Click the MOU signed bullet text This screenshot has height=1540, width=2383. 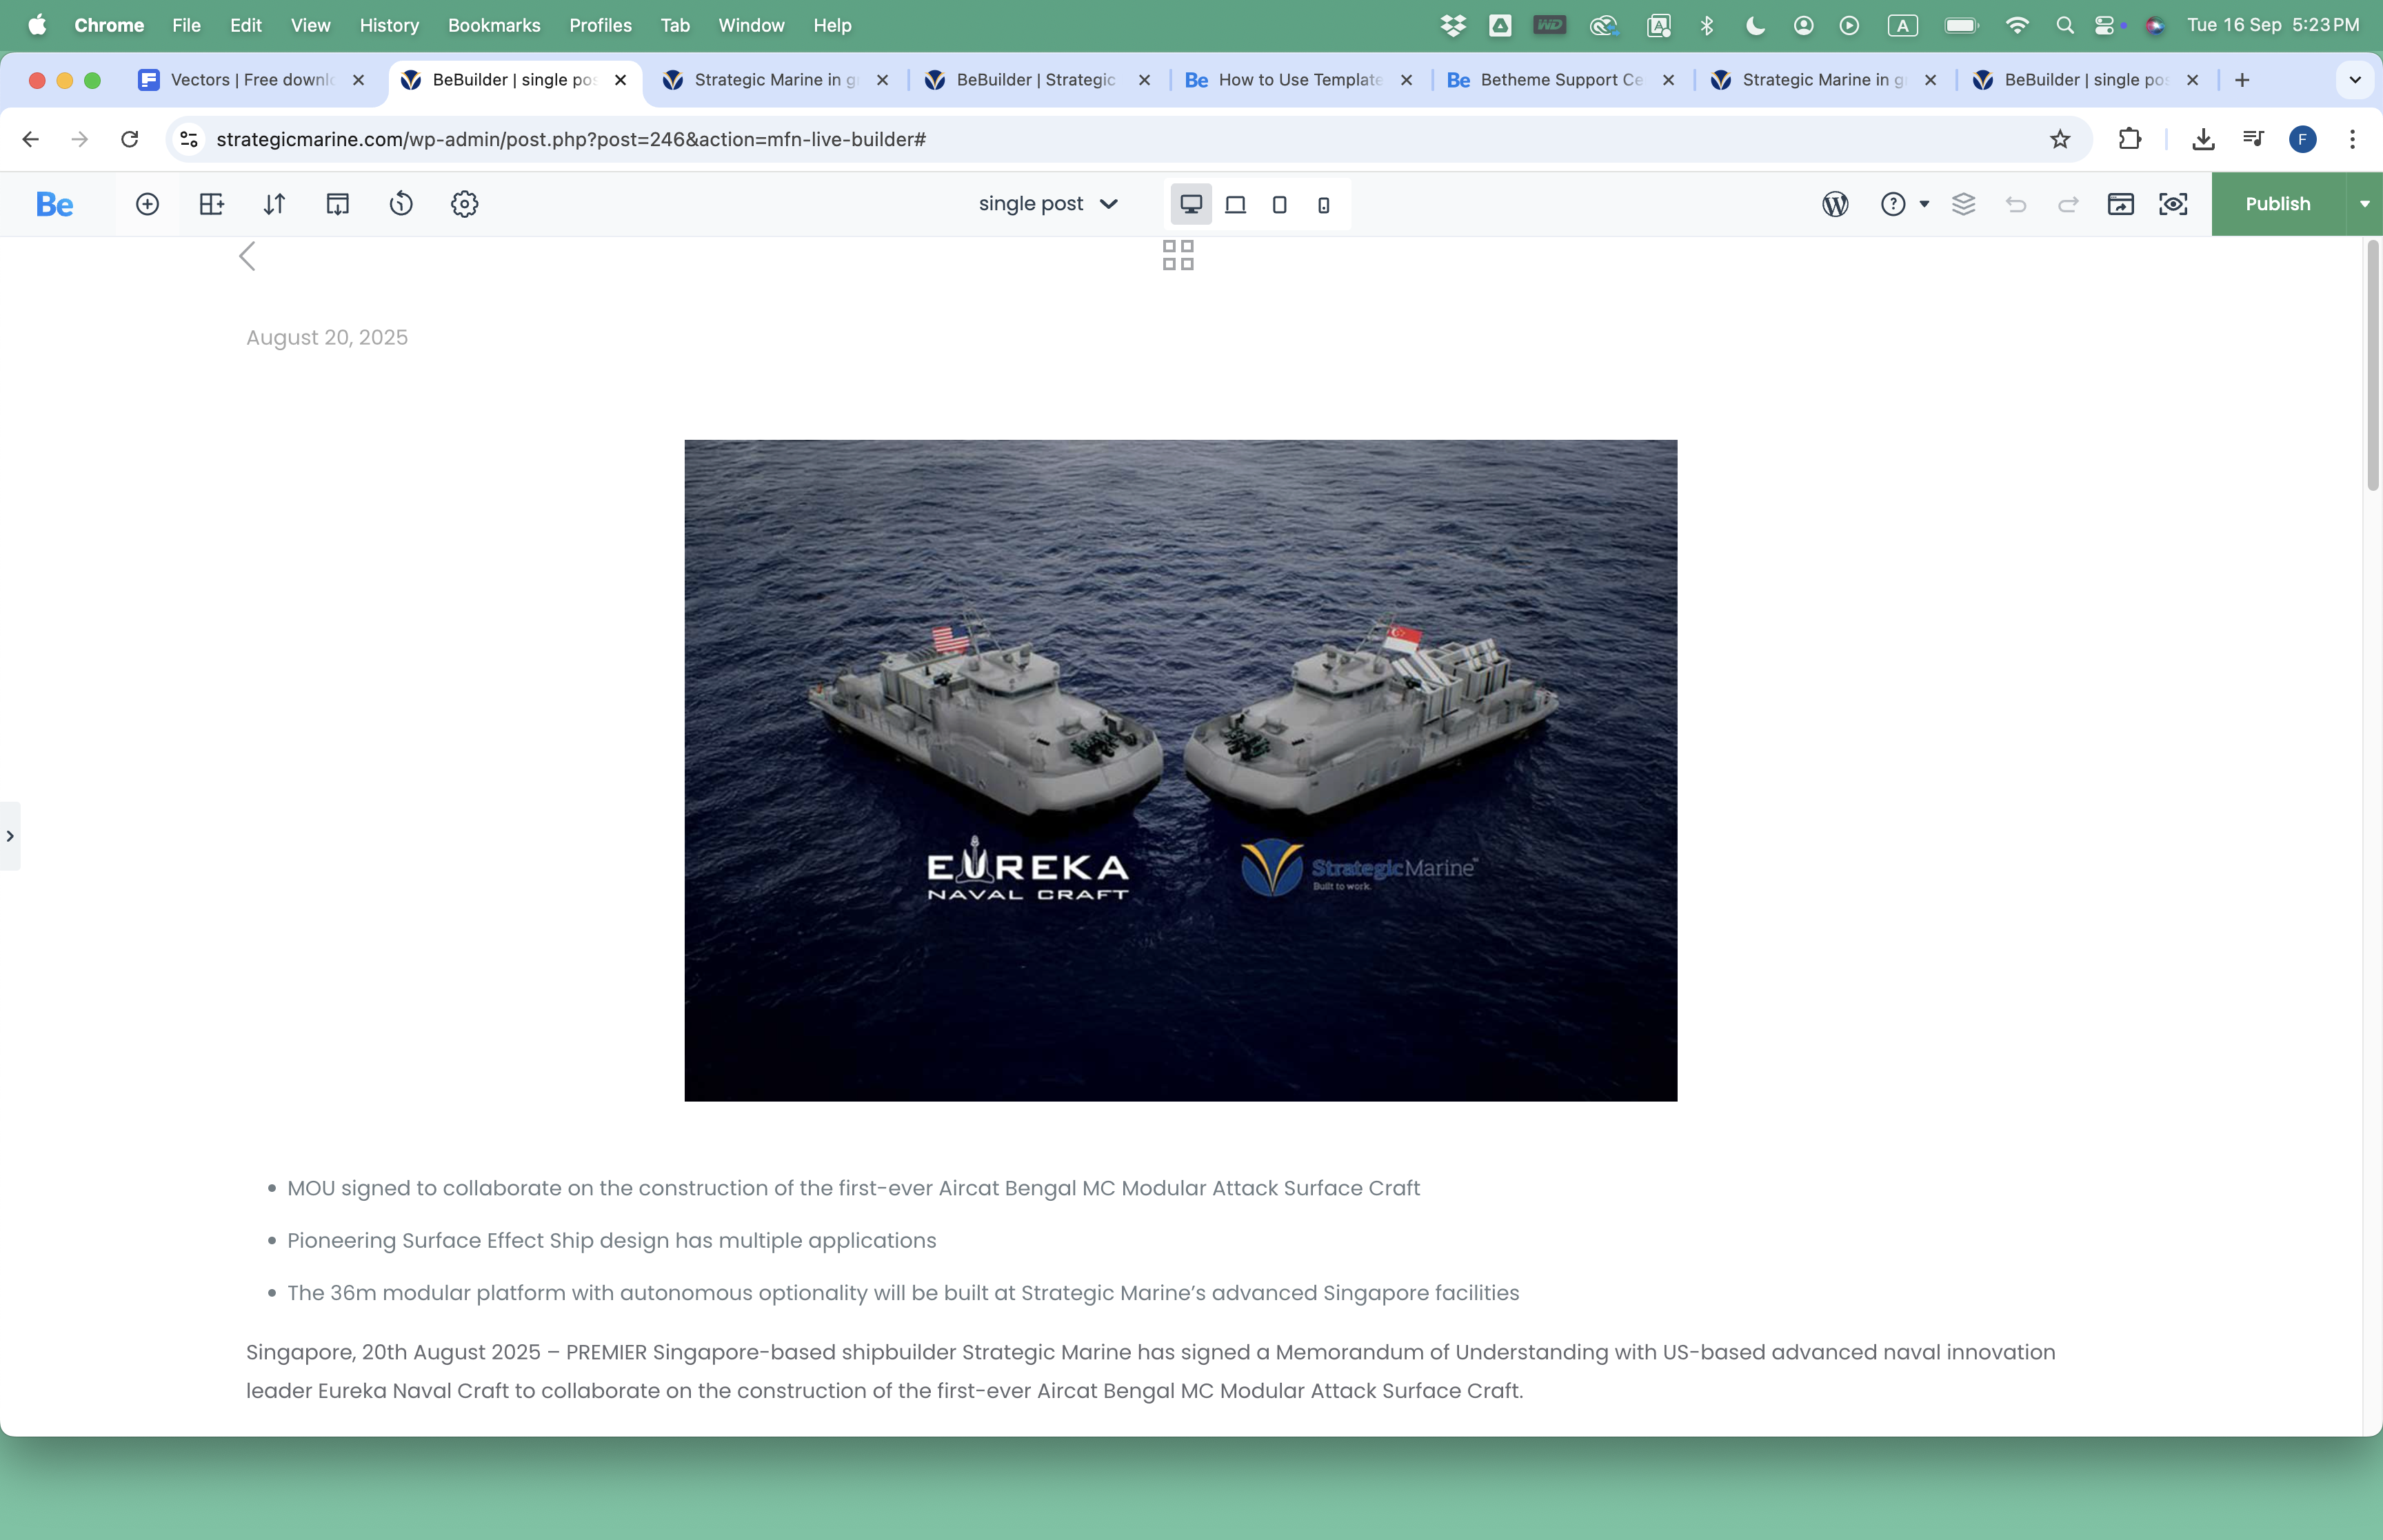pyautogui.click(x=853, y=1188)
